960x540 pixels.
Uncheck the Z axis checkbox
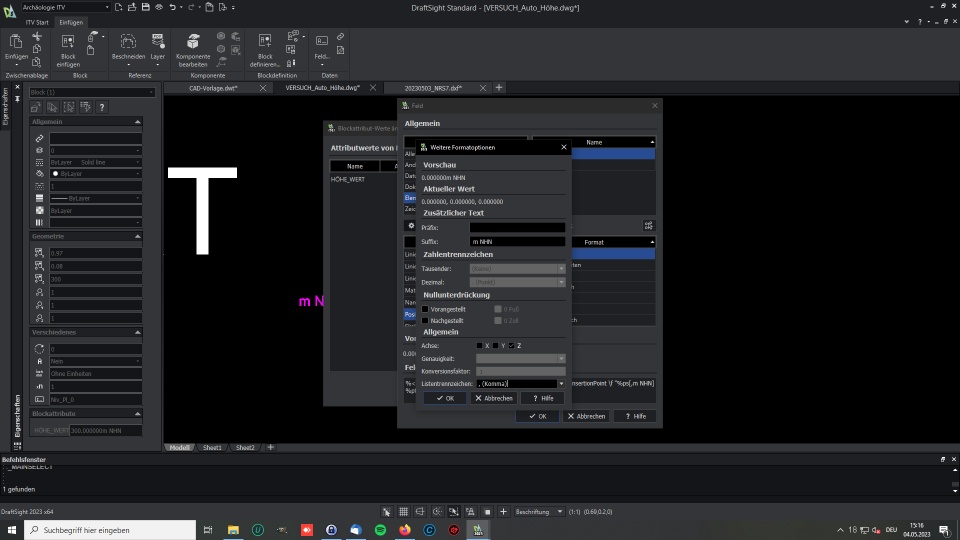(511, 346)
